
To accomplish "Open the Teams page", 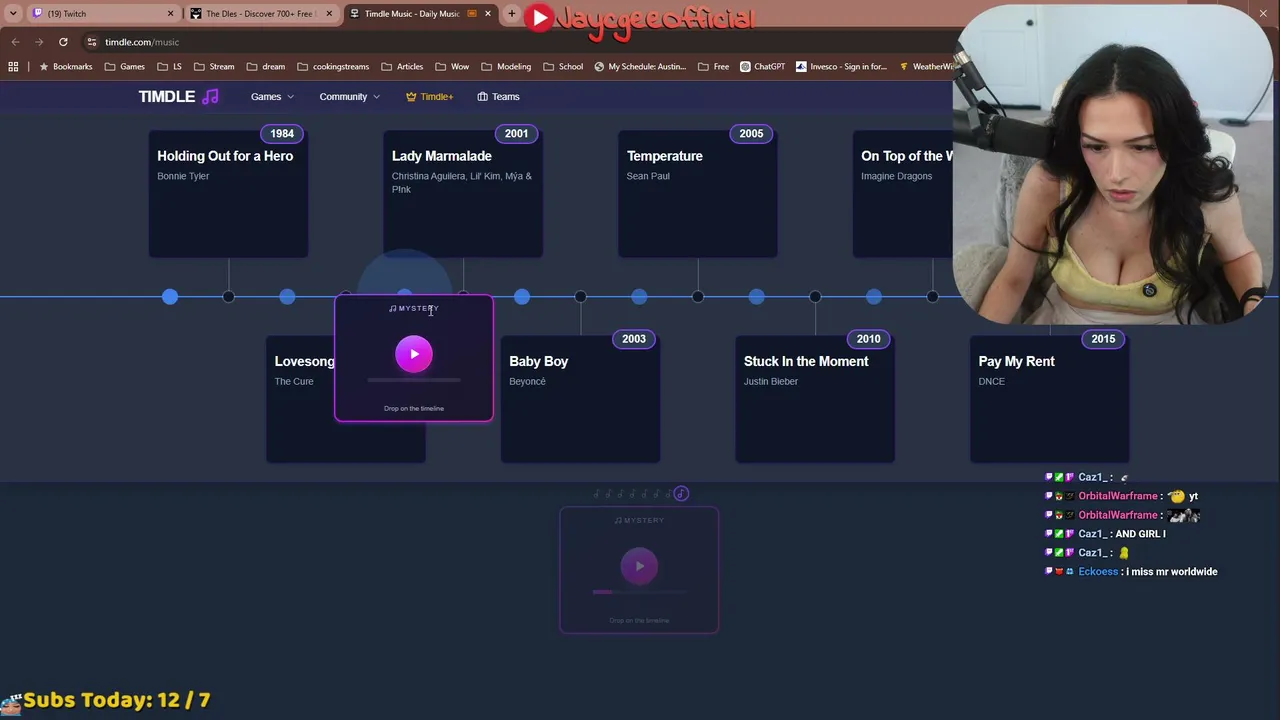I will pyautogui.click(x=498, y=96).
